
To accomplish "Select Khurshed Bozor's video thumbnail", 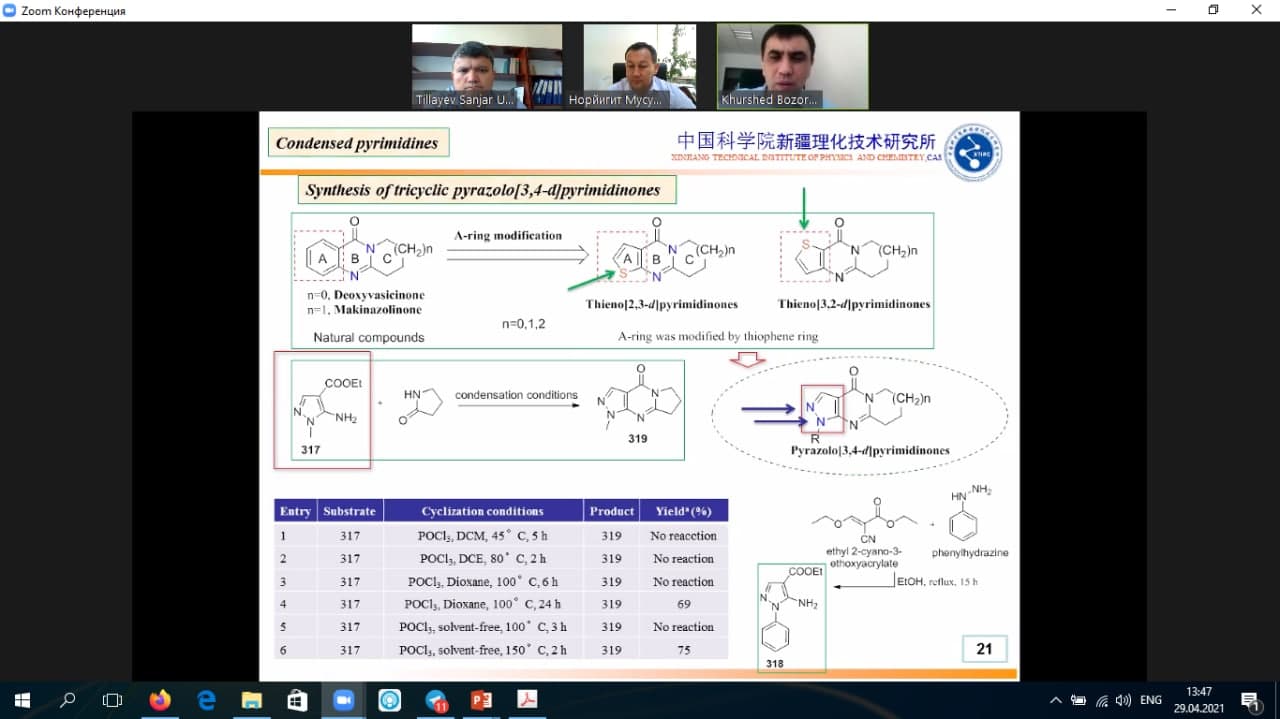I will 792,66.
